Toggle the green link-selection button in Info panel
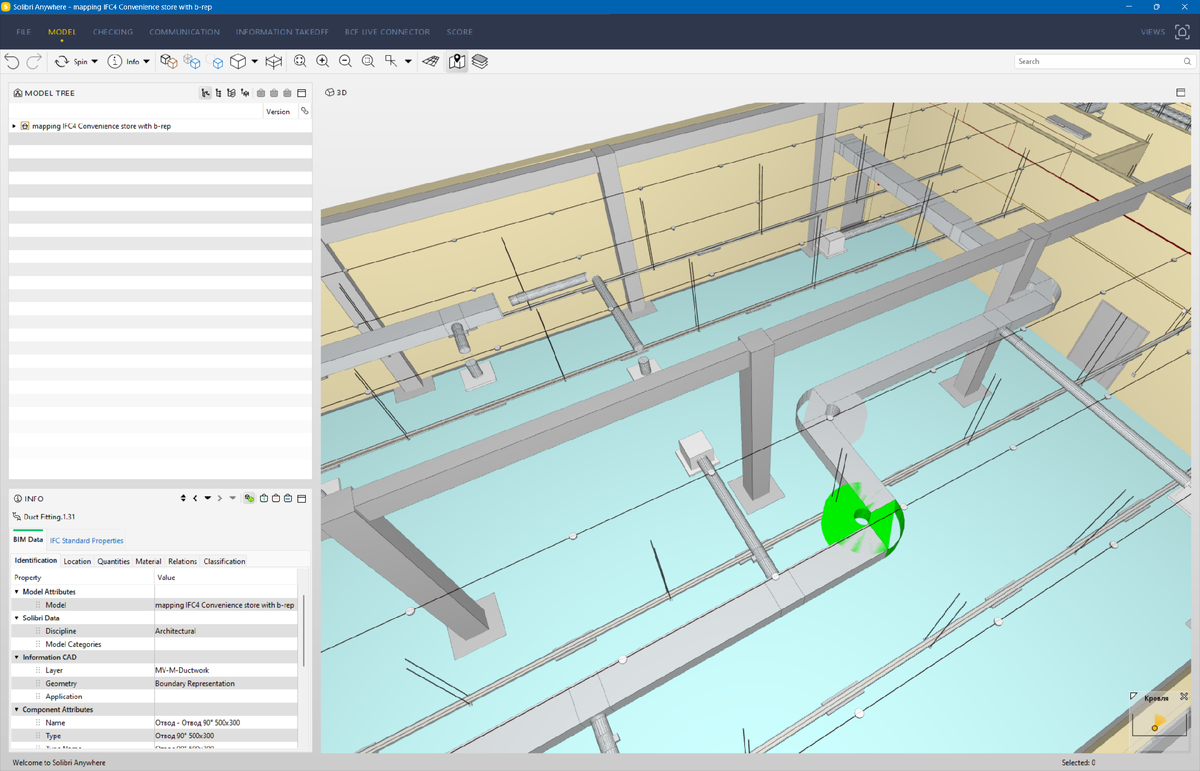The height and width of the screenshot is (771, 1200). (249, 498)
